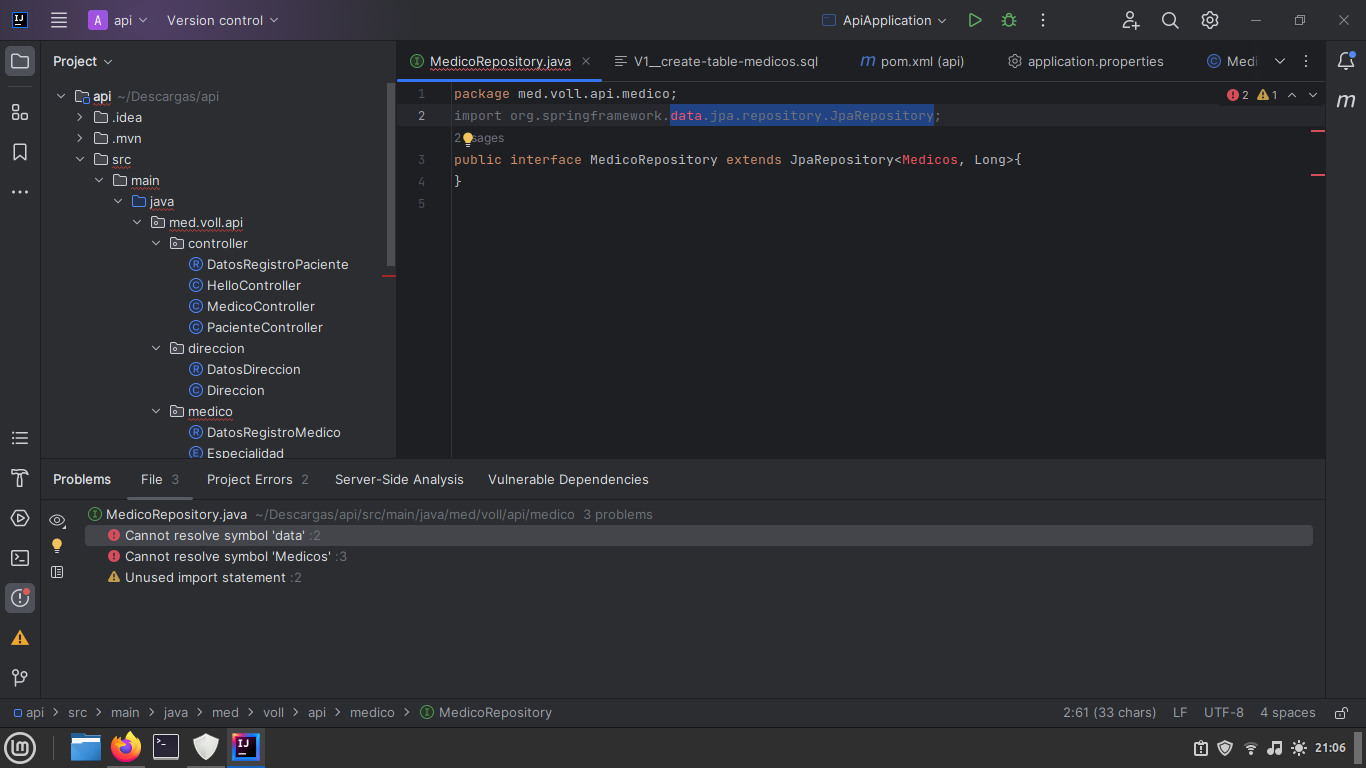Screen dimensions: 1366x768
Task: Open the Project view dropdown
Action: tap(83, 61)
